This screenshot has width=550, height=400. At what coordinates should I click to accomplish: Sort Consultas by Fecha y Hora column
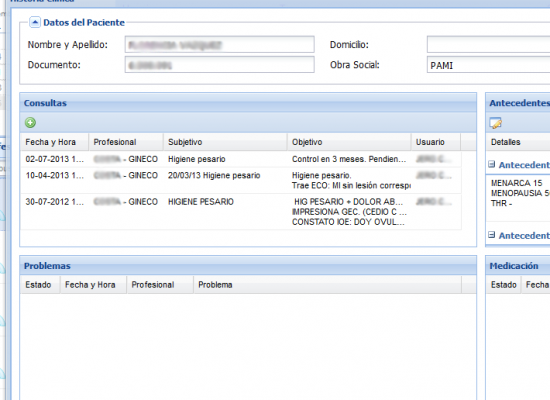tap(55, 142)
